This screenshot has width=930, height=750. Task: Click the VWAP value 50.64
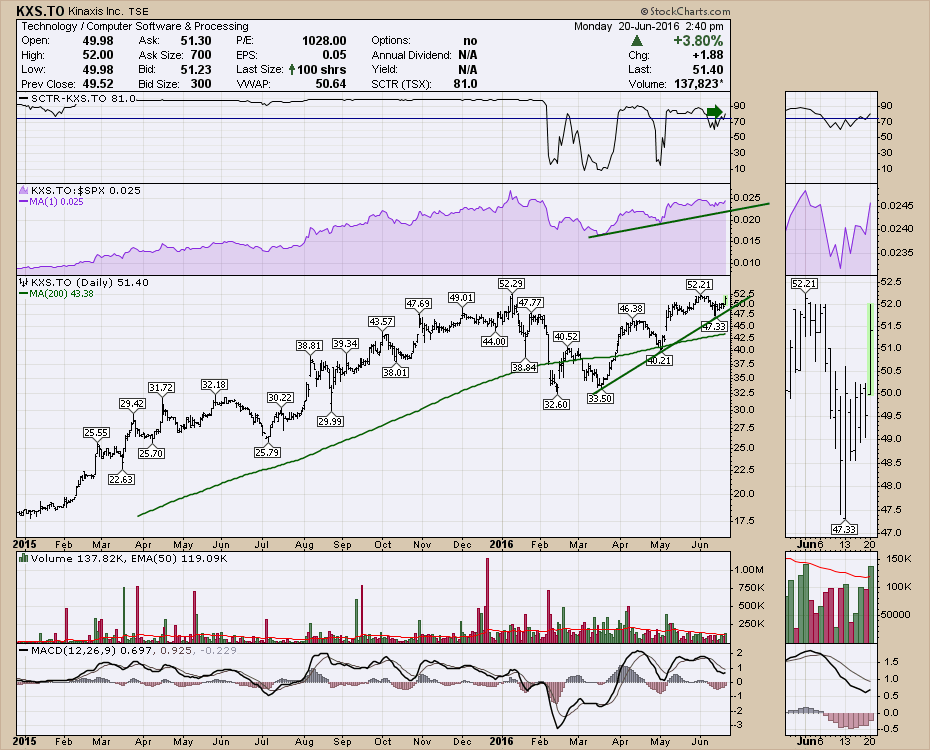331,84
